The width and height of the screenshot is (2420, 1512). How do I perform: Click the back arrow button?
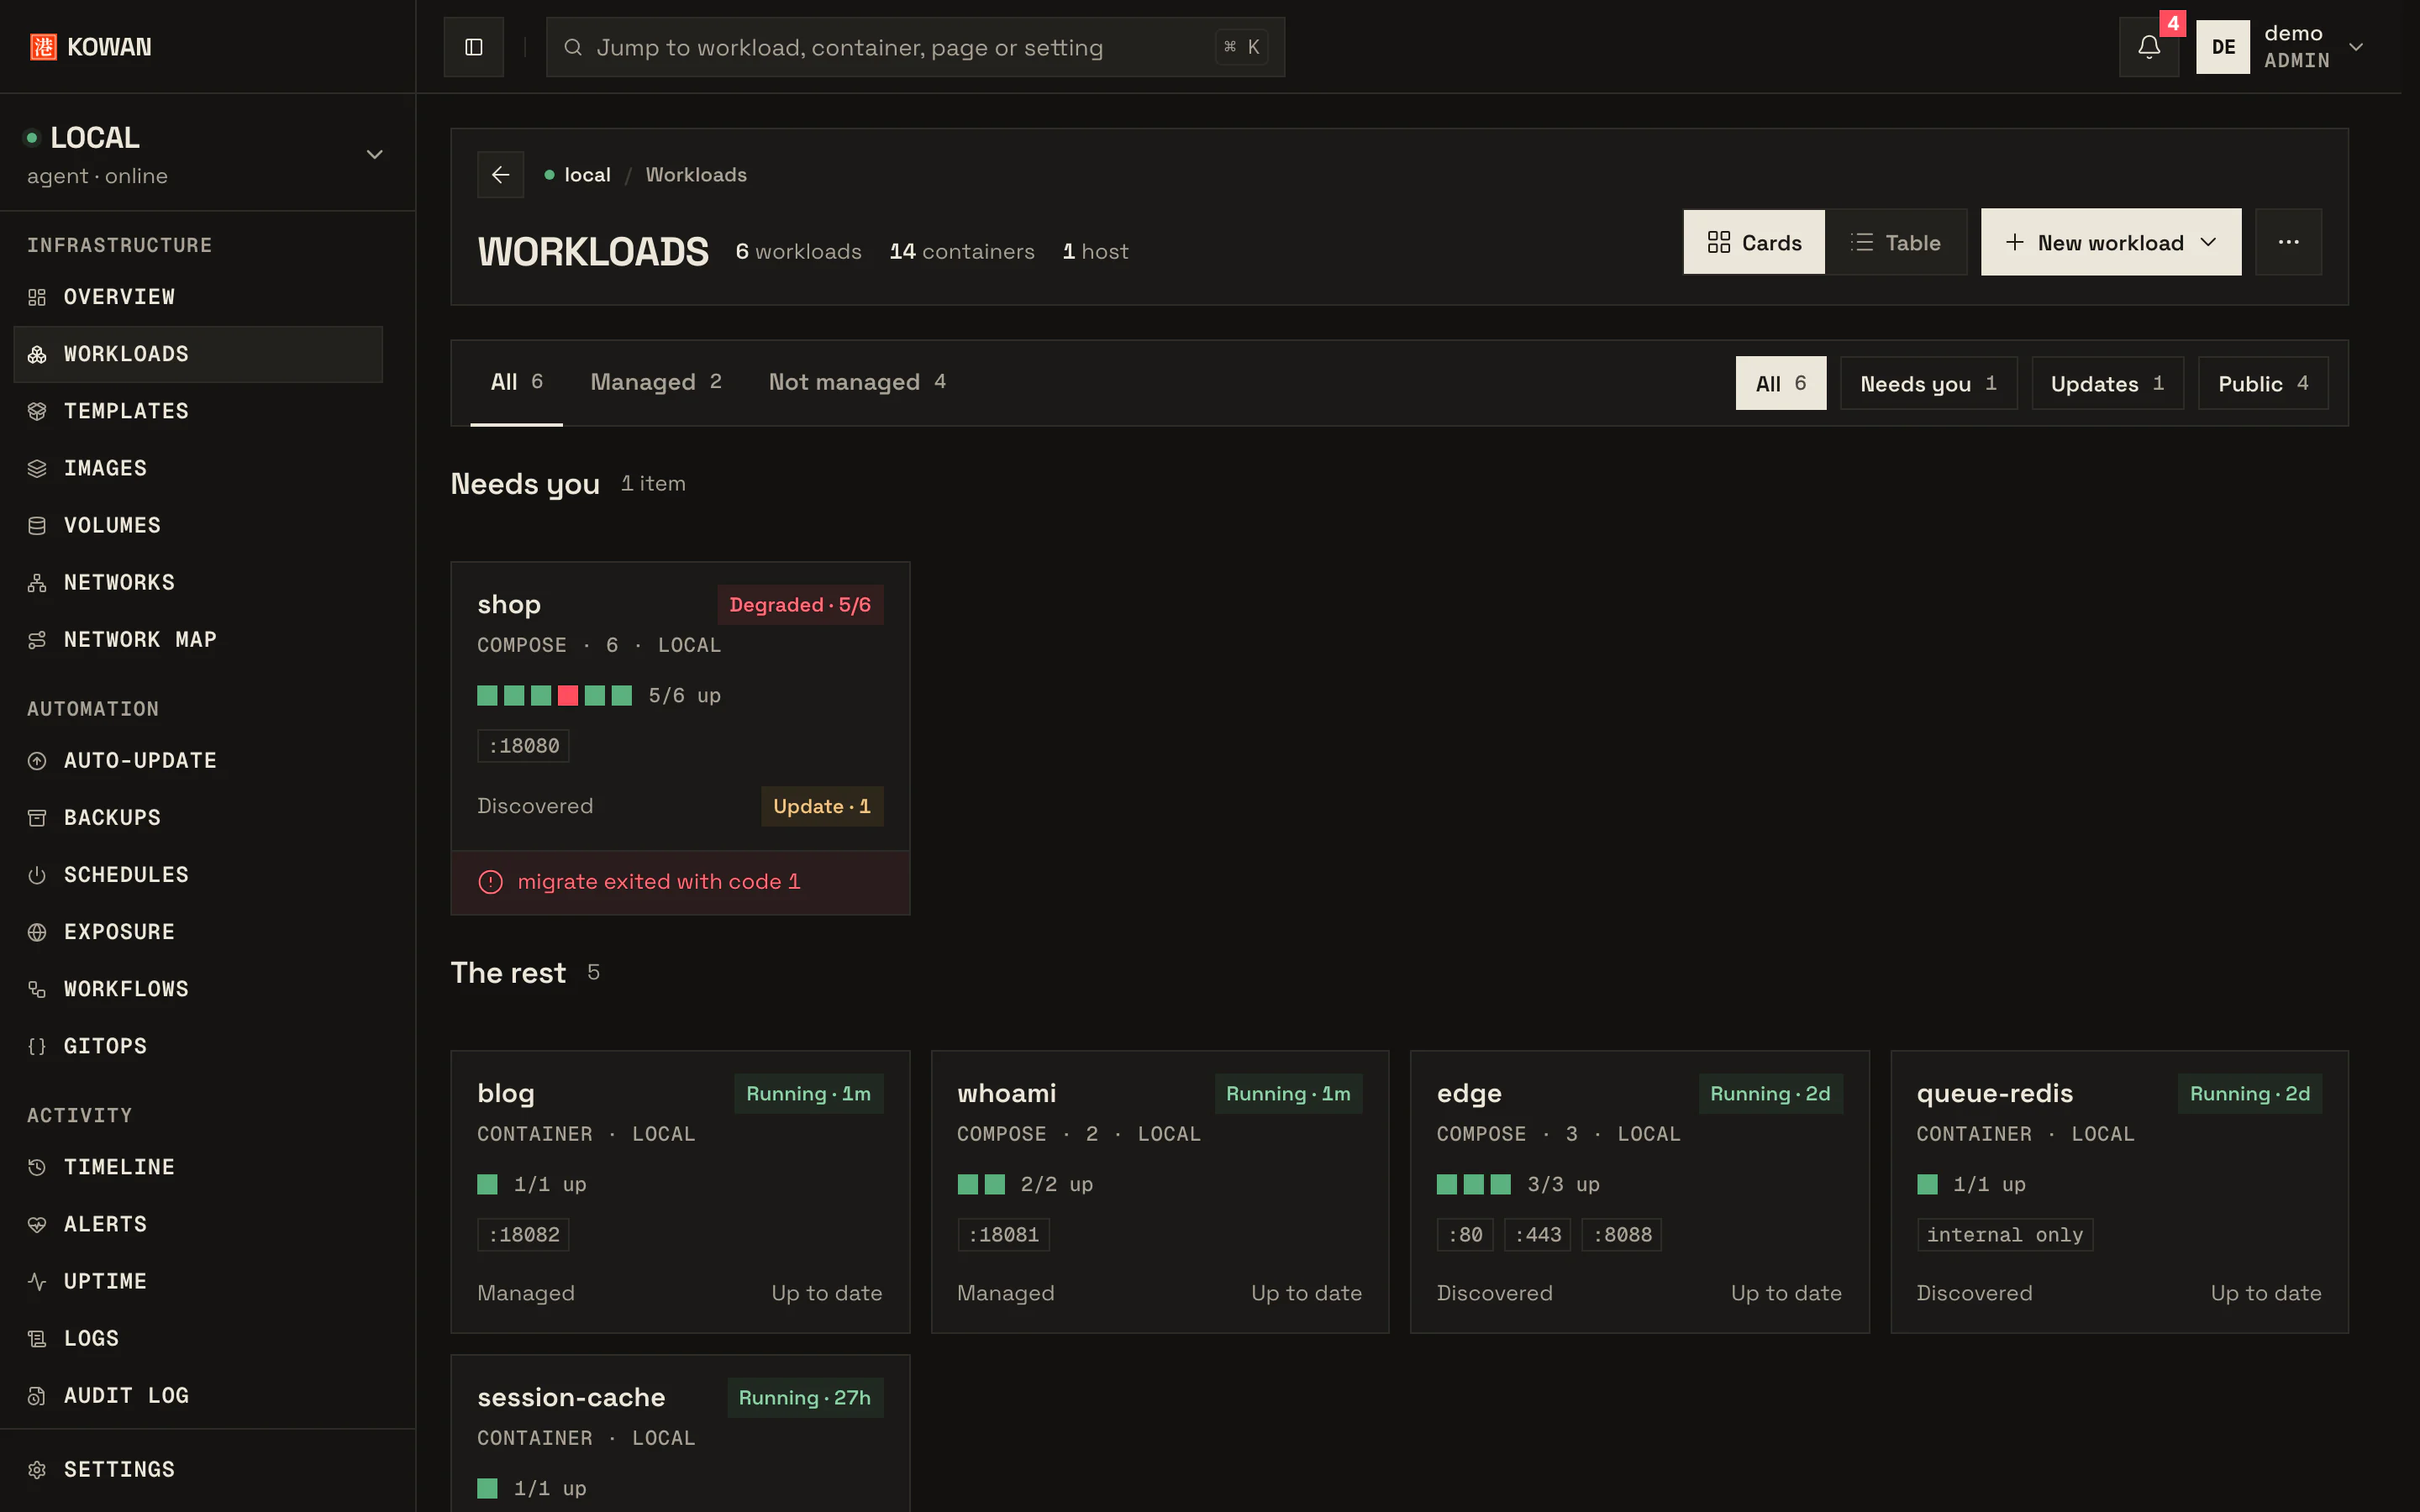tap(500, 175)
